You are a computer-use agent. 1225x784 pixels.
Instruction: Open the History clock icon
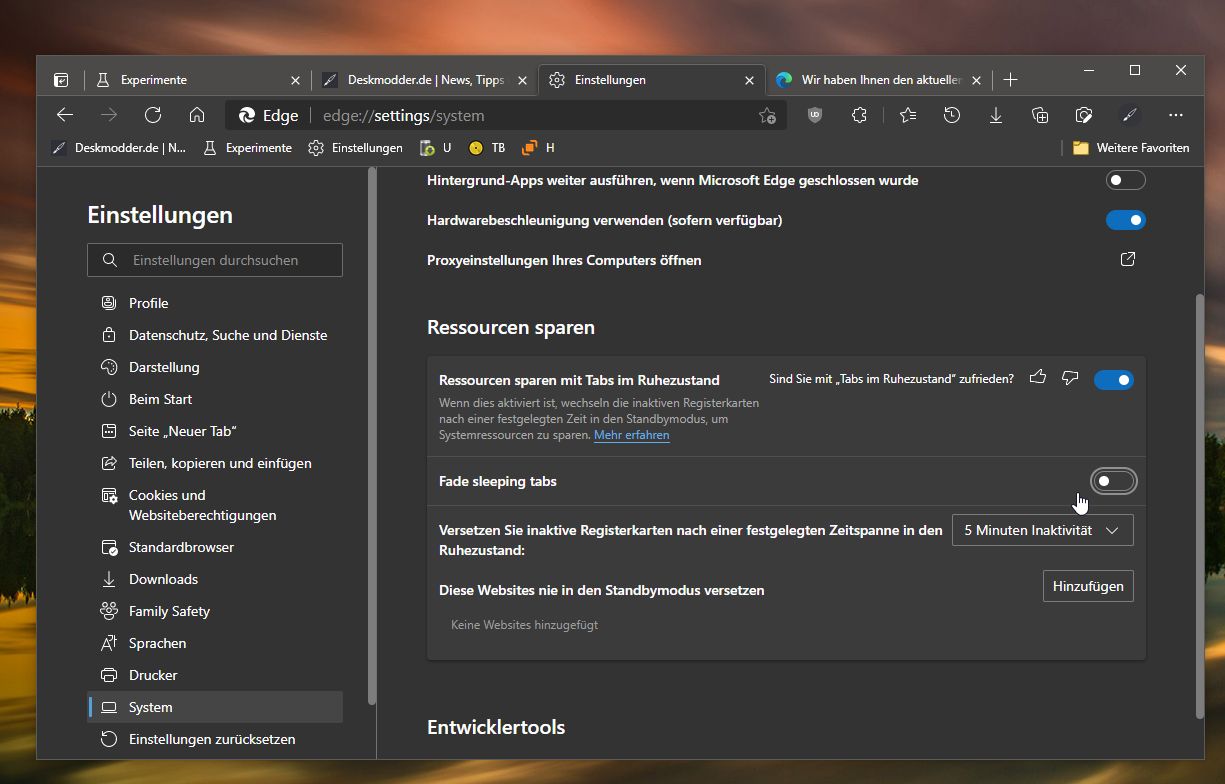click(952, 115)
